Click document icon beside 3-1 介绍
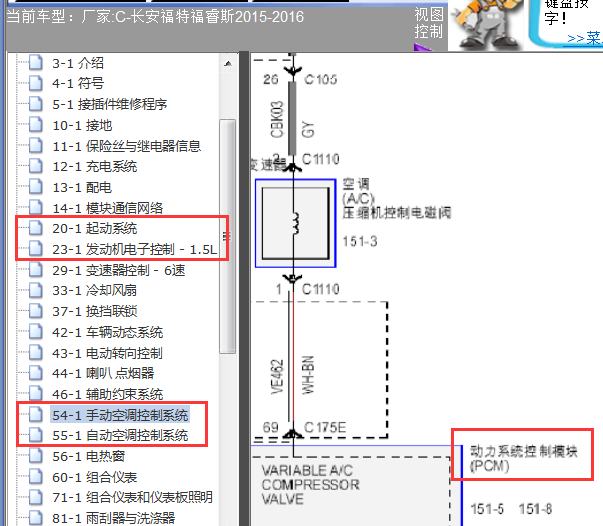The width and height of the screenshot is (603, 526). click(x=36, y=63)
